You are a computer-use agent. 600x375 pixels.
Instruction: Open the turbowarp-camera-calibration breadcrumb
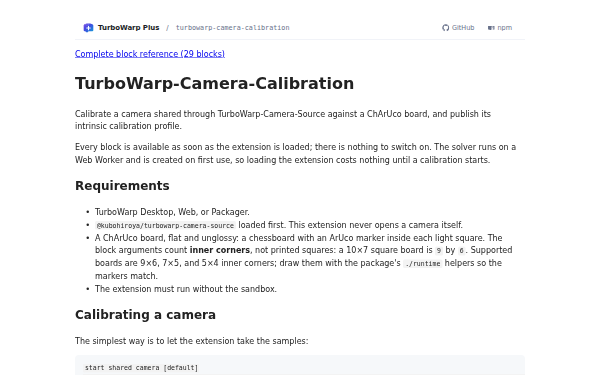pyautogui.click(x=232, y=28)
